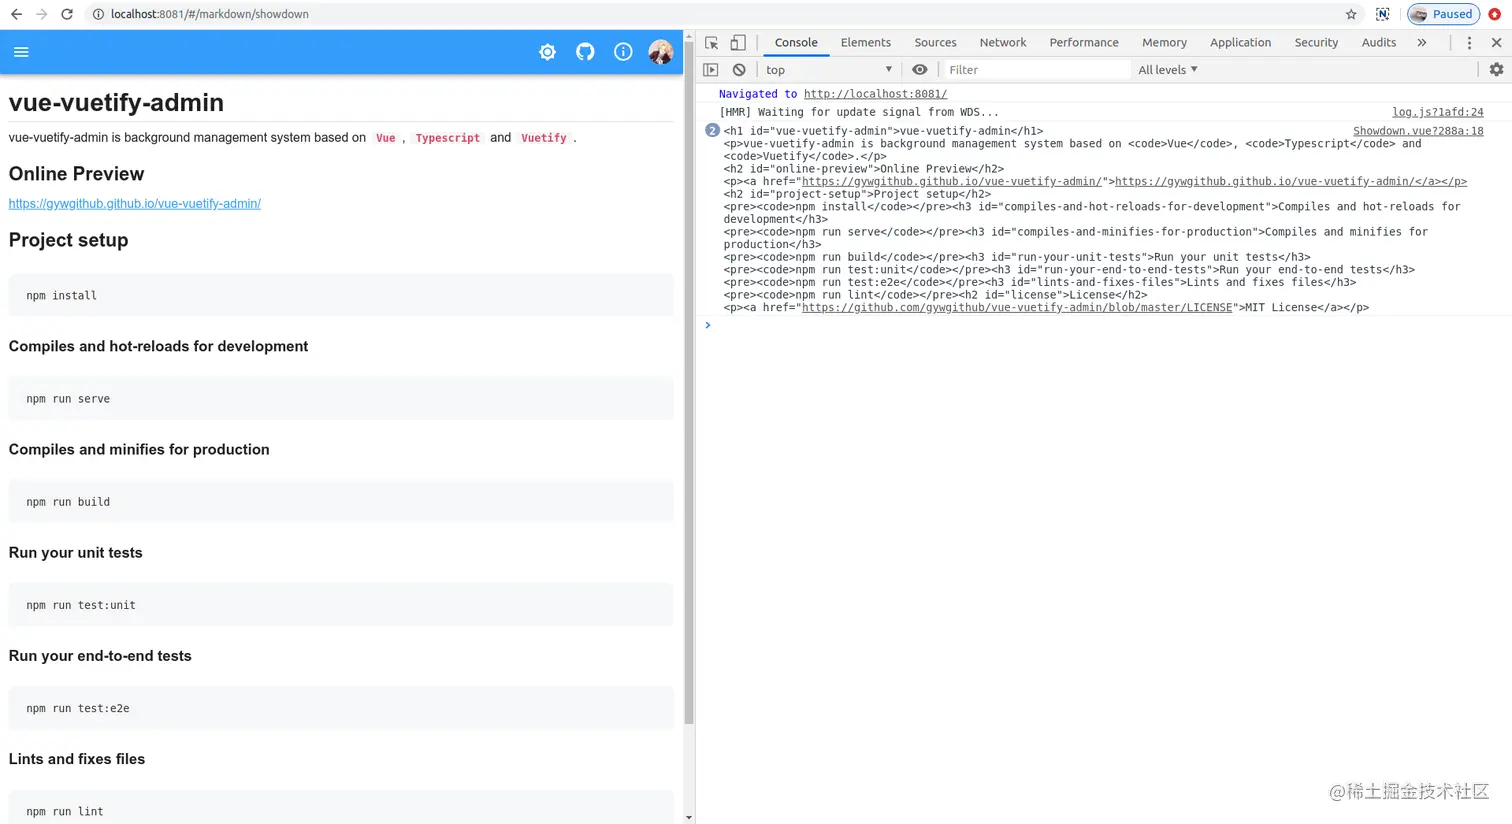
Task: Switch to the Network tab
Action: click(1003, 43)
